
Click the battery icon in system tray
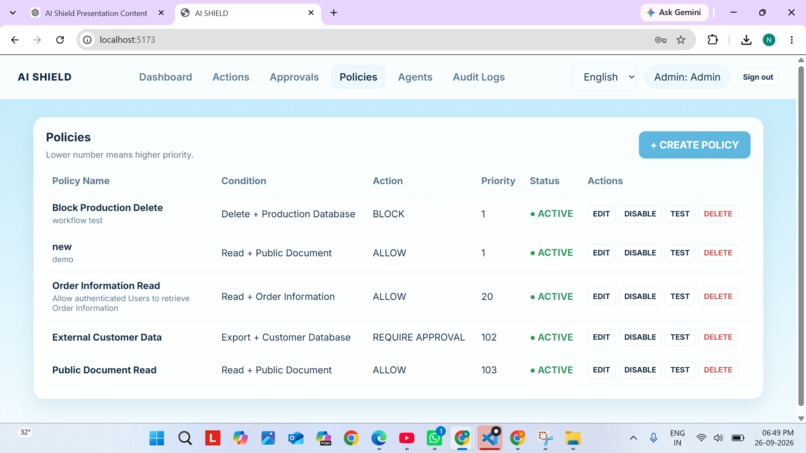(738, 438)
